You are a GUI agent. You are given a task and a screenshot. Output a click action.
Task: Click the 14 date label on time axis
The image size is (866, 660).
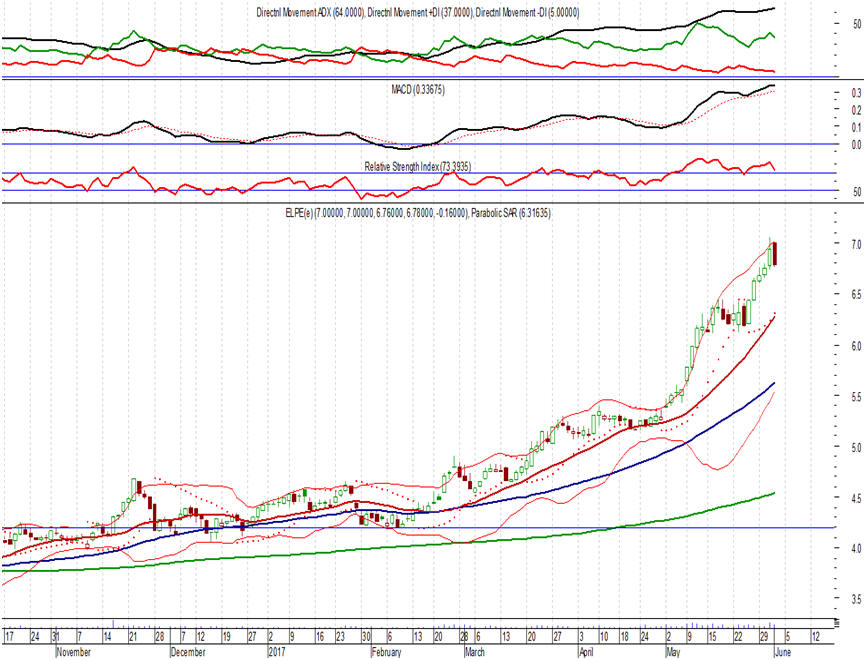107,637
